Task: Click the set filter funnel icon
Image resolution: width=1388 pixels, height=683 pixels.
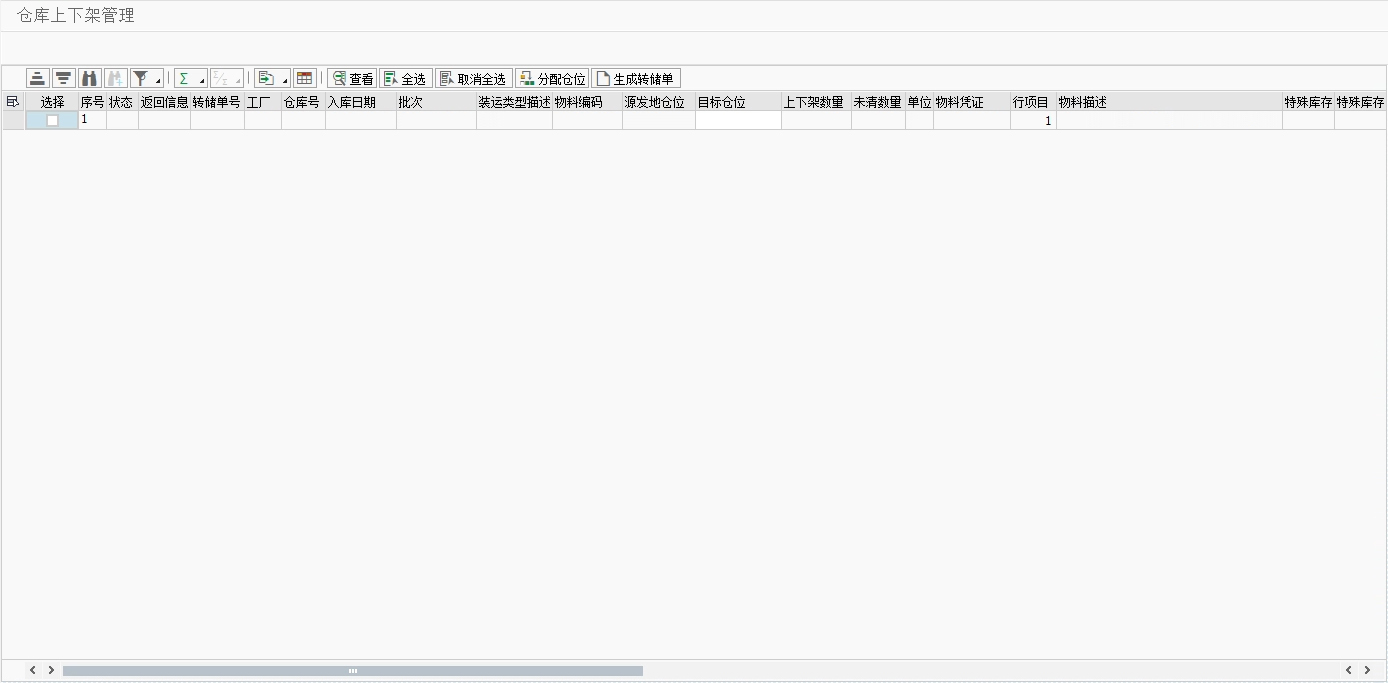Action: pos(141,79)
